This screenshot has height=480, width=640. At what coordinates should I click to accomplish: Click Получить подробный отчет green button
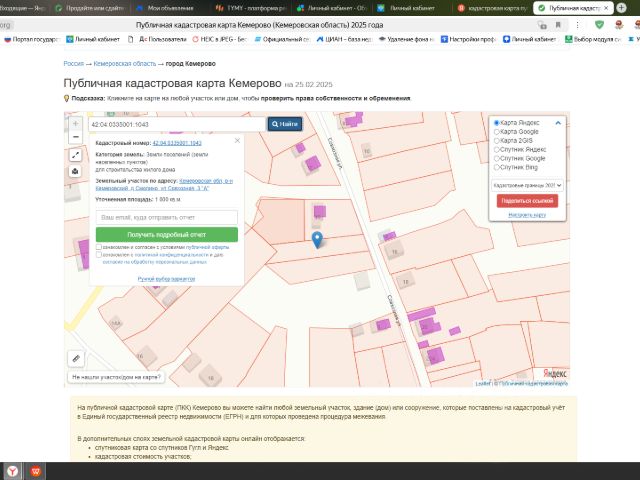click(x=167, y=235)
